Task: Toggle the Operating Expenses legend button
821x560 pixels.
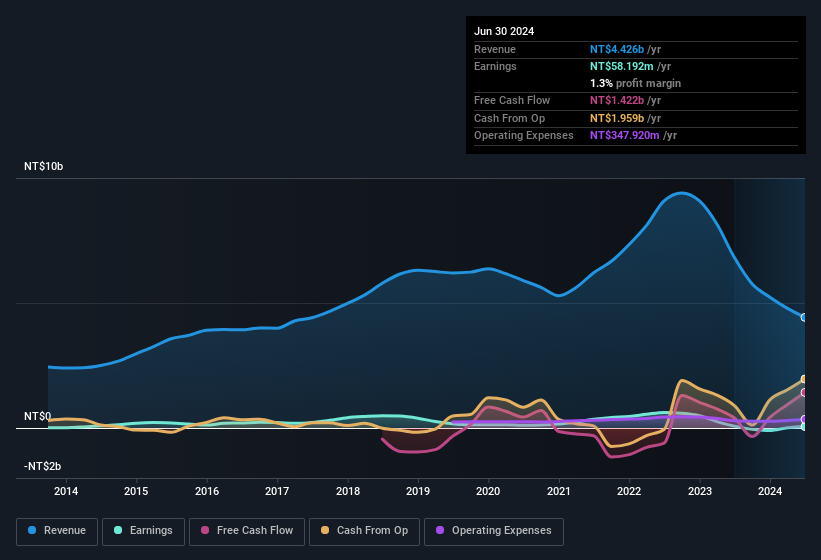Action: click(494, 531)
